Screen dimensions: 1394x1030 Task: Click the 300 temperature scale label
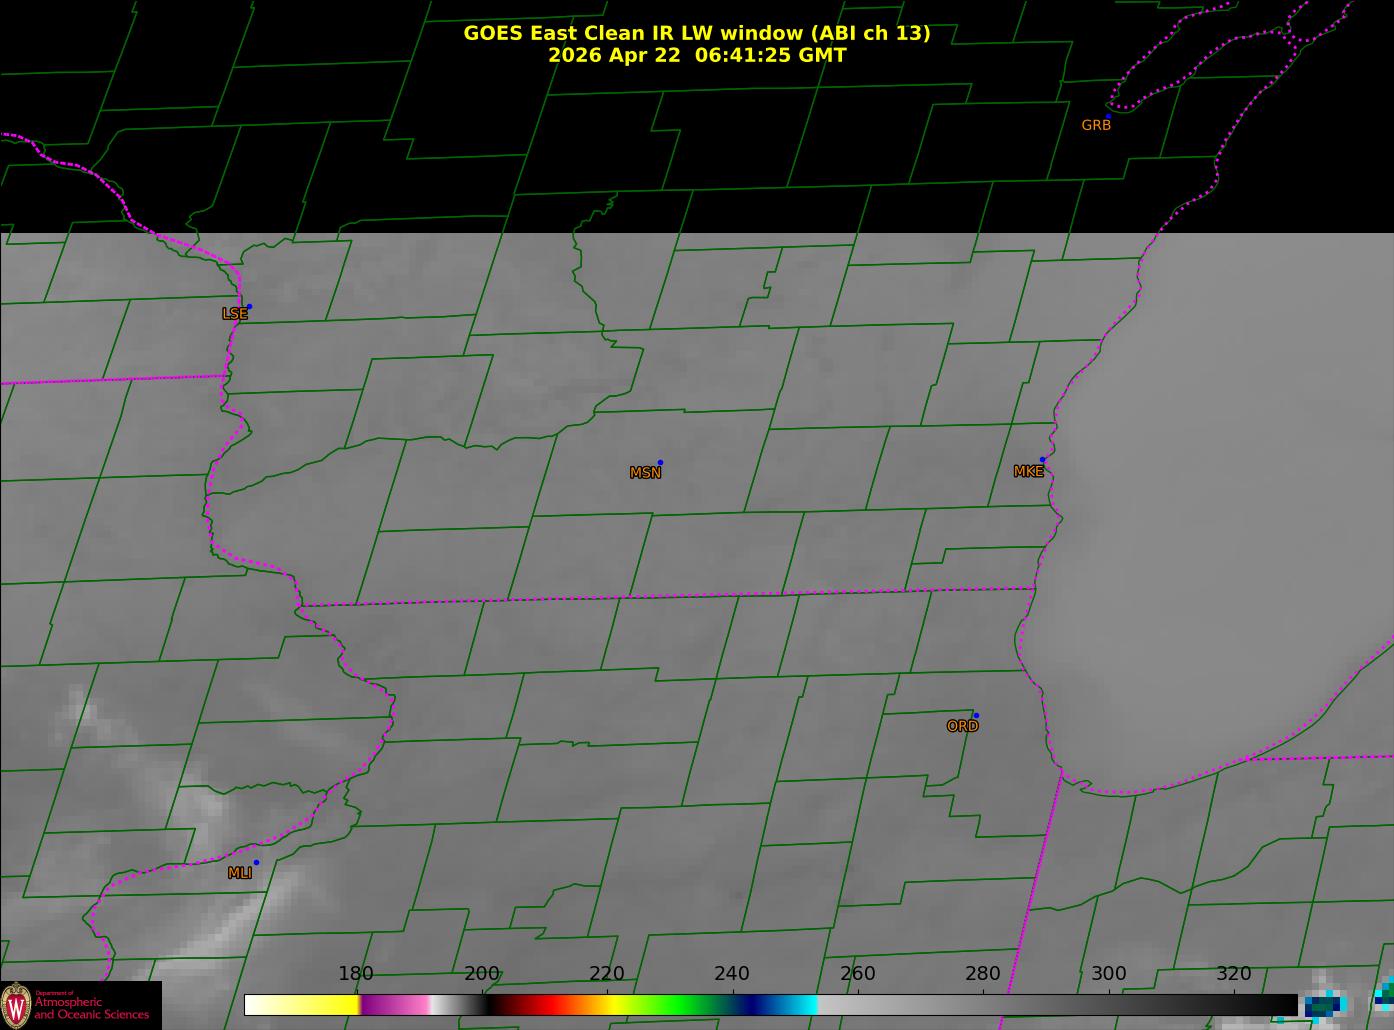(x=1109, y=973)
